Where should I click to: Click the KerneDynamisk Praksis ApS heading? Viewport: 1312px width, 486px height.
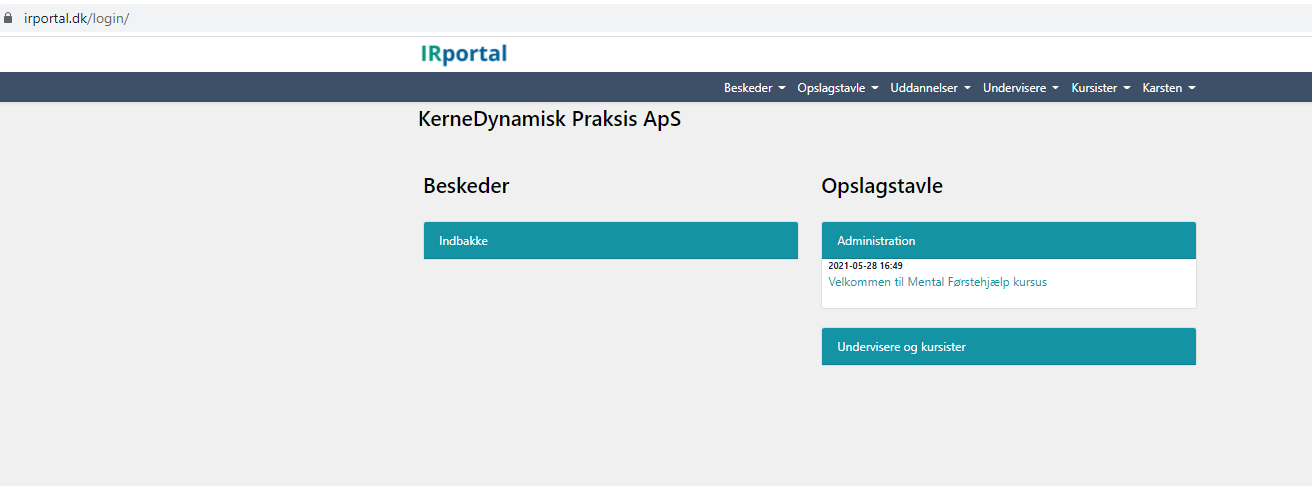click(x=550, y=120)
